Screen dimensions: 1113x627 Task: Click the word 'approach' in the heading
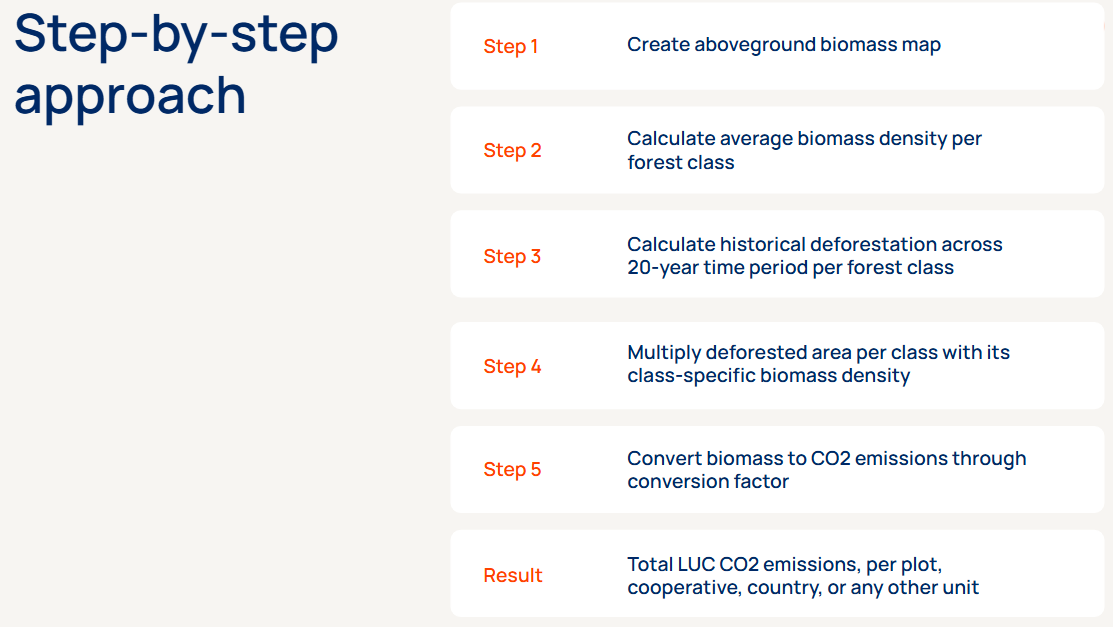point(130,96)
